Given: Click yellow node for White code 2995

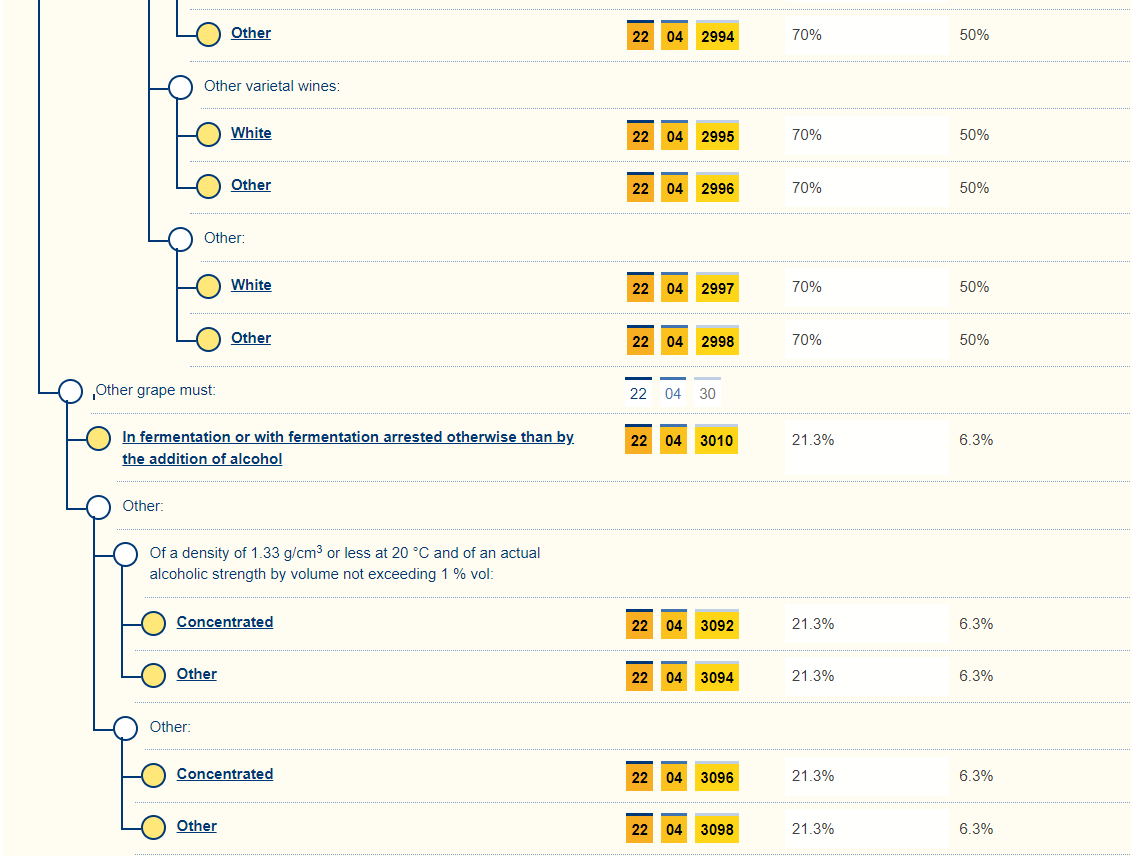Looking at the screenshot, I should (x=208, y=134).
